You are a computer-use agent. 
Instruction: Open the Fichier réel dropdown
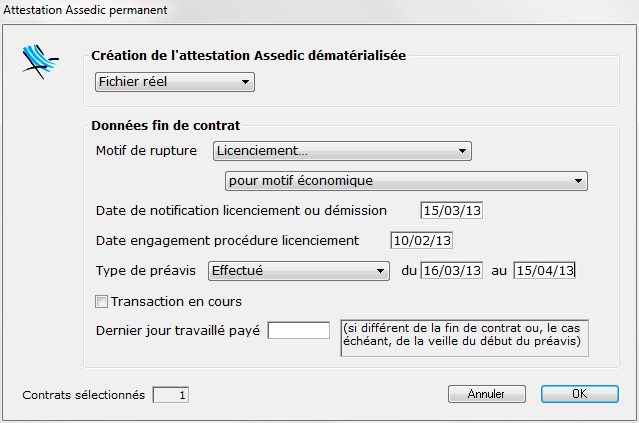coord(175,82)
